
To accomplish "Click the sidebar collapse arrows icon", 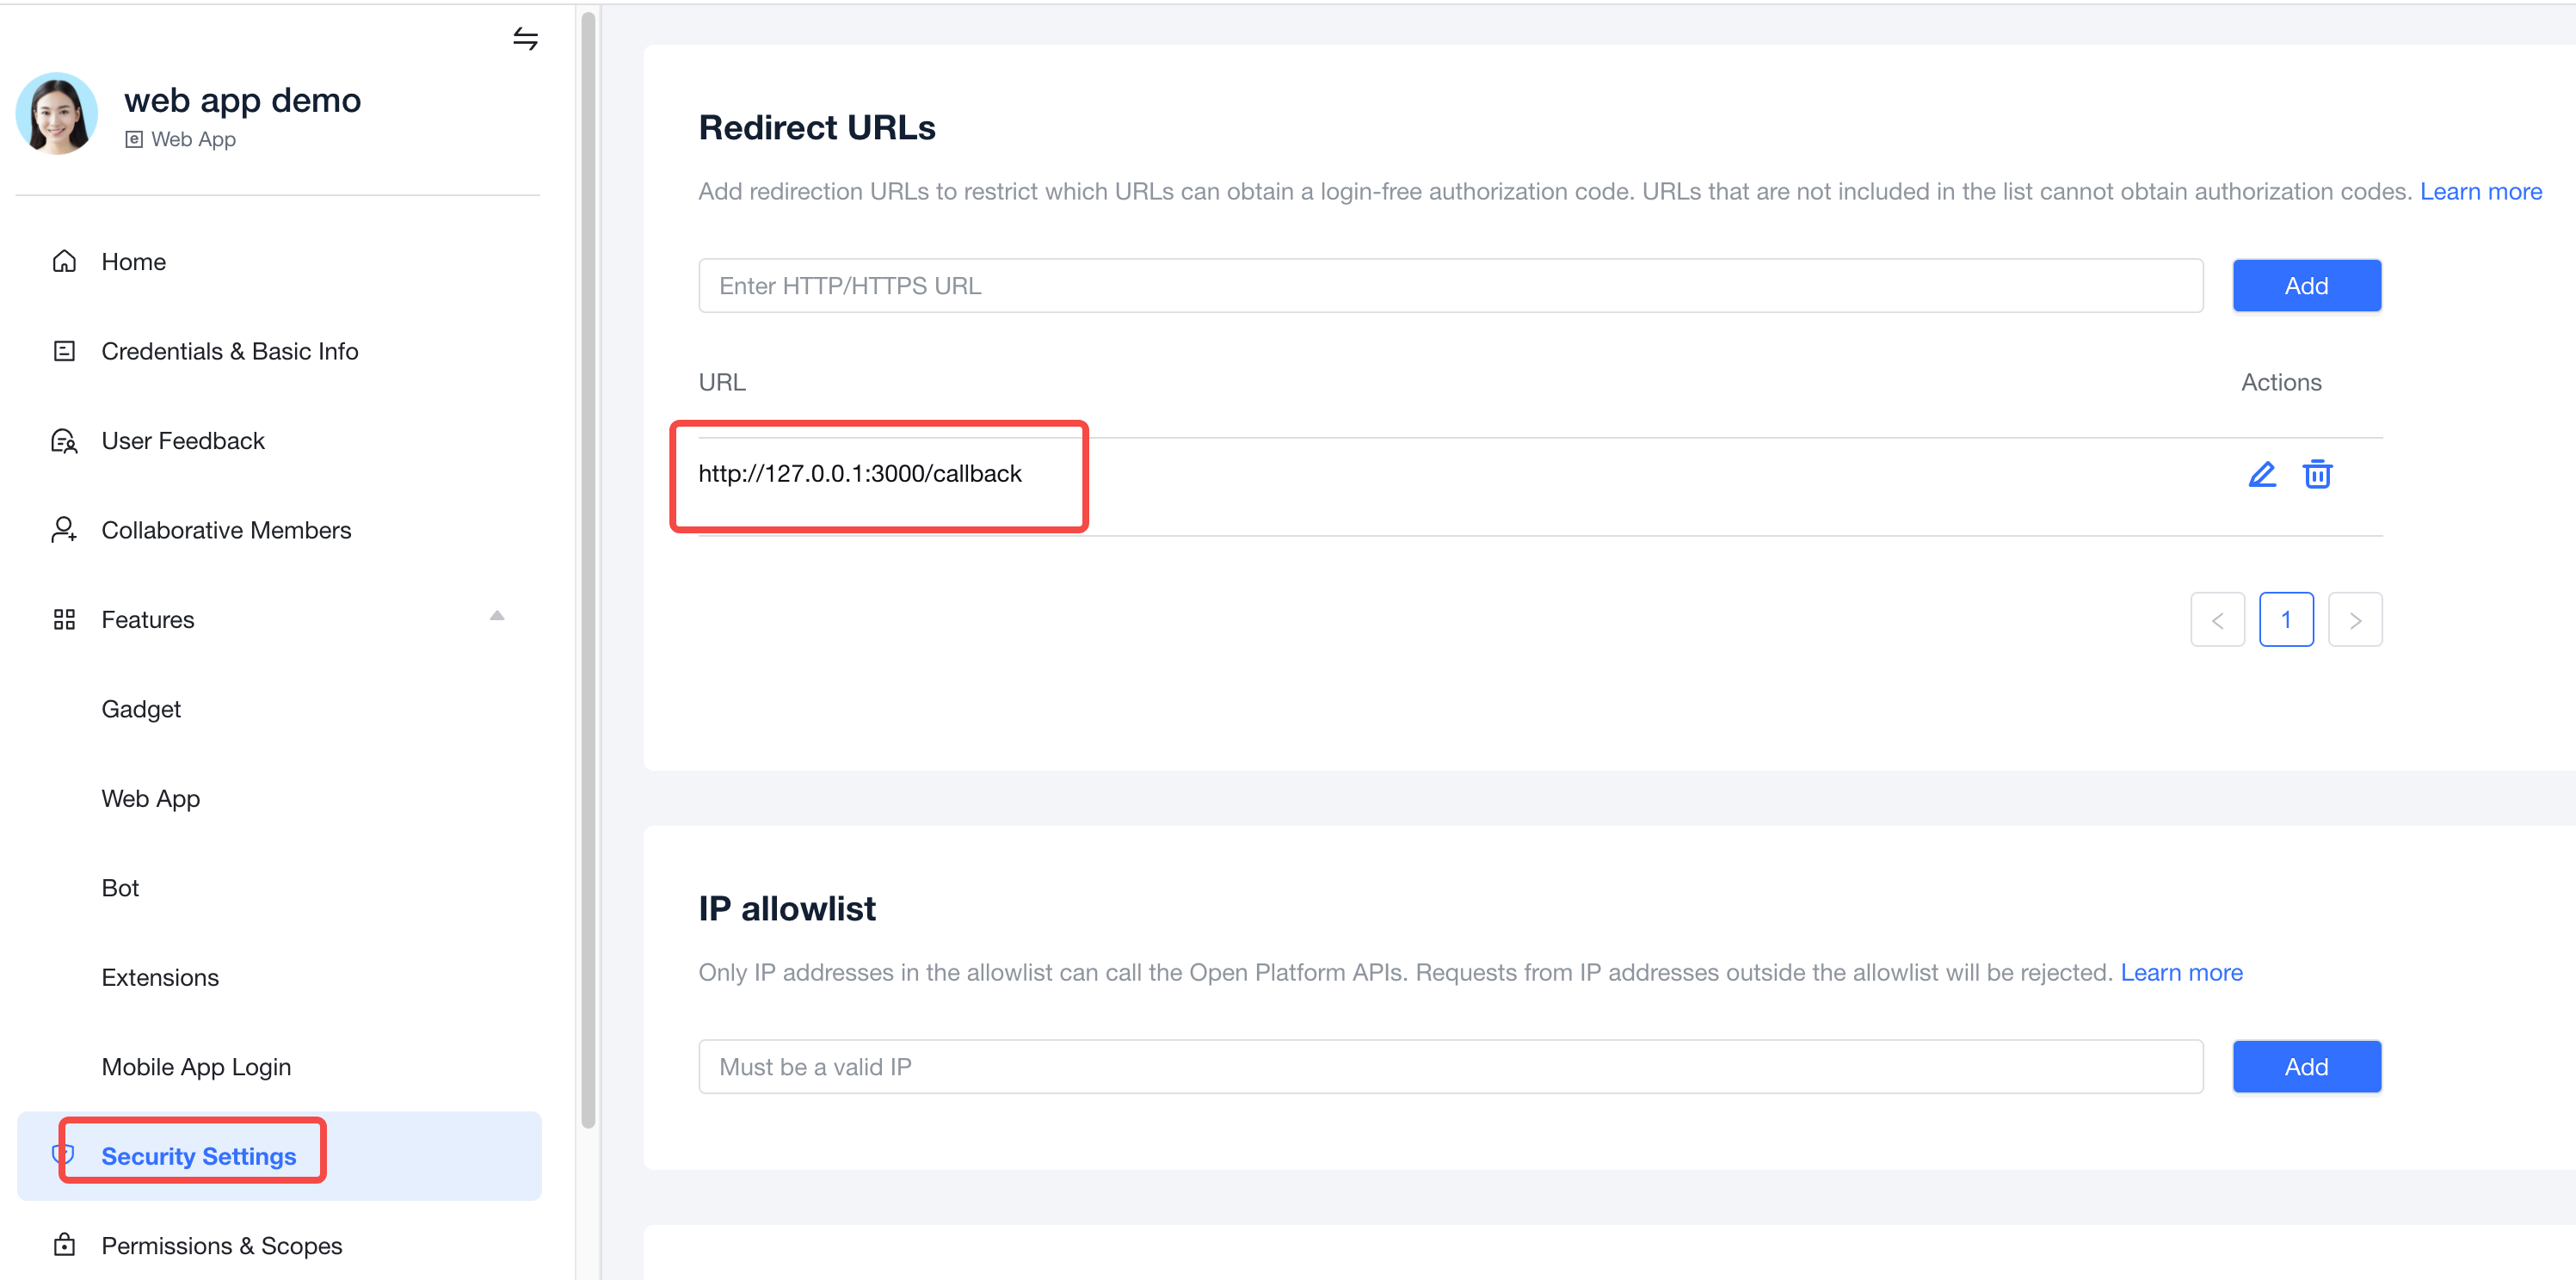I will pyautogui.click(x=525, y=39).
